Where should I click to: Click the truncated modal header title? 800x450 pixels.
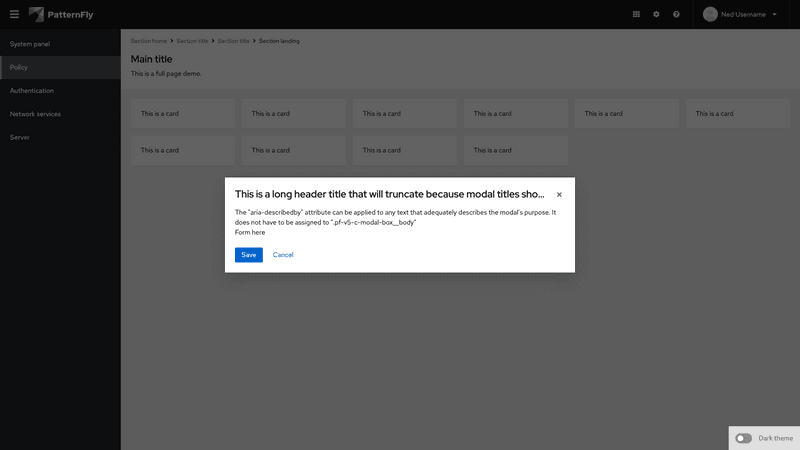pyautogui.click(x=389, y=194)
